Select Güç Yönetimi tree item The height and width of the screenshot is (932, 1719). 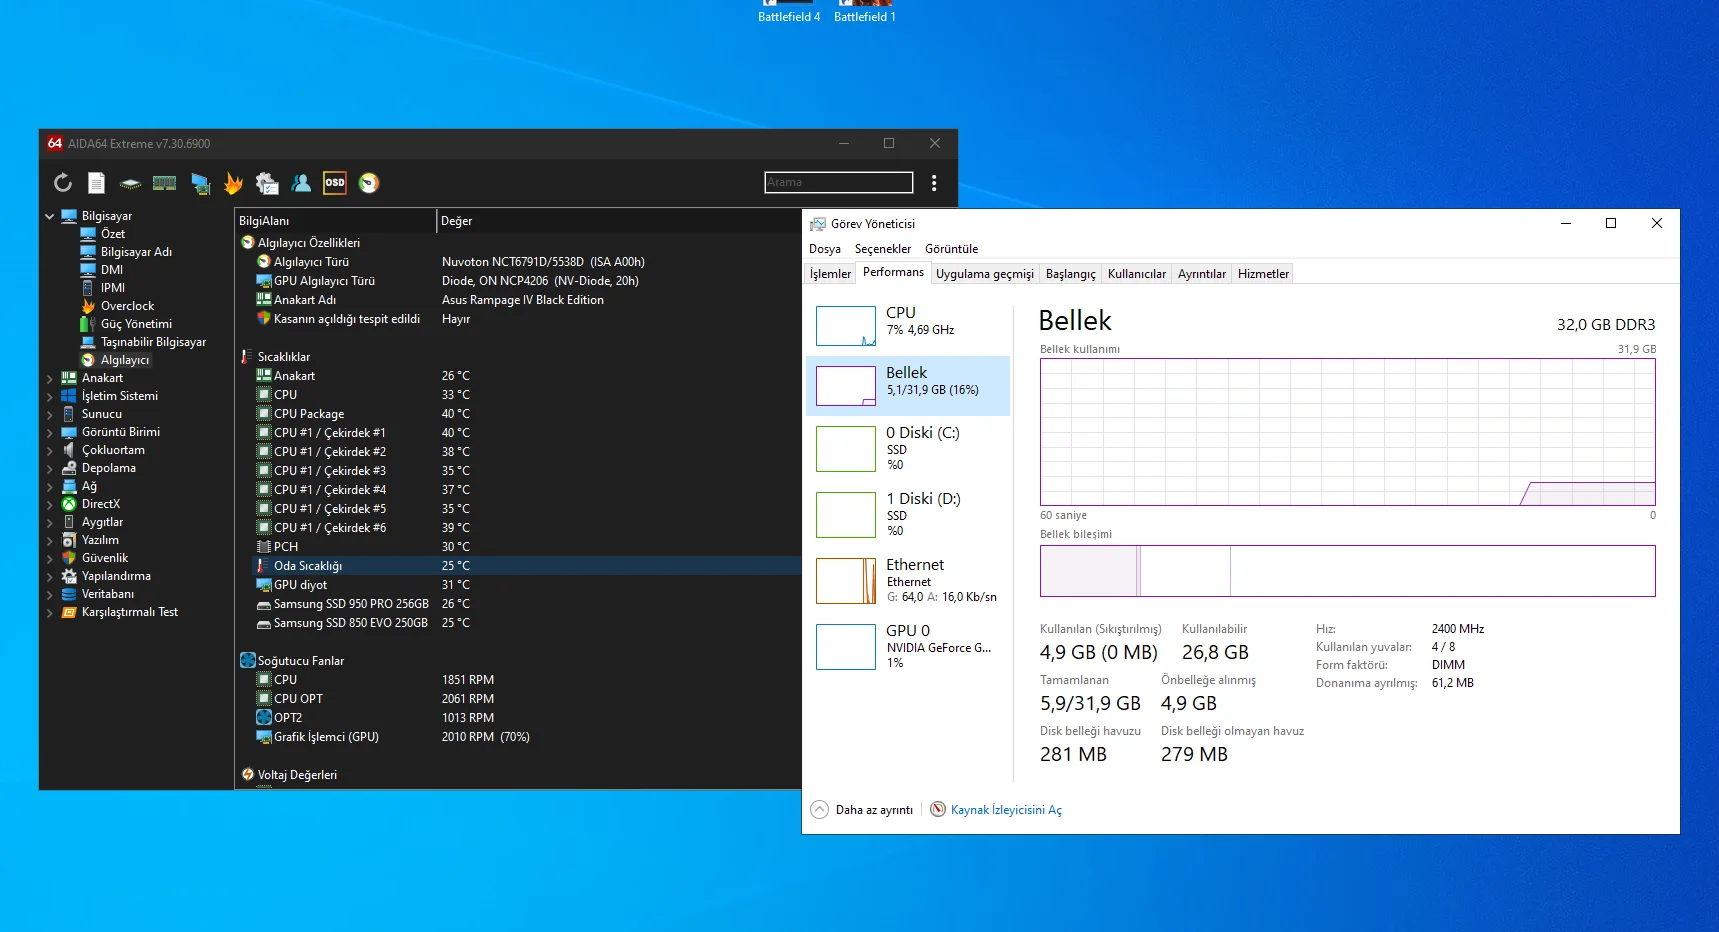coord(136,324)
